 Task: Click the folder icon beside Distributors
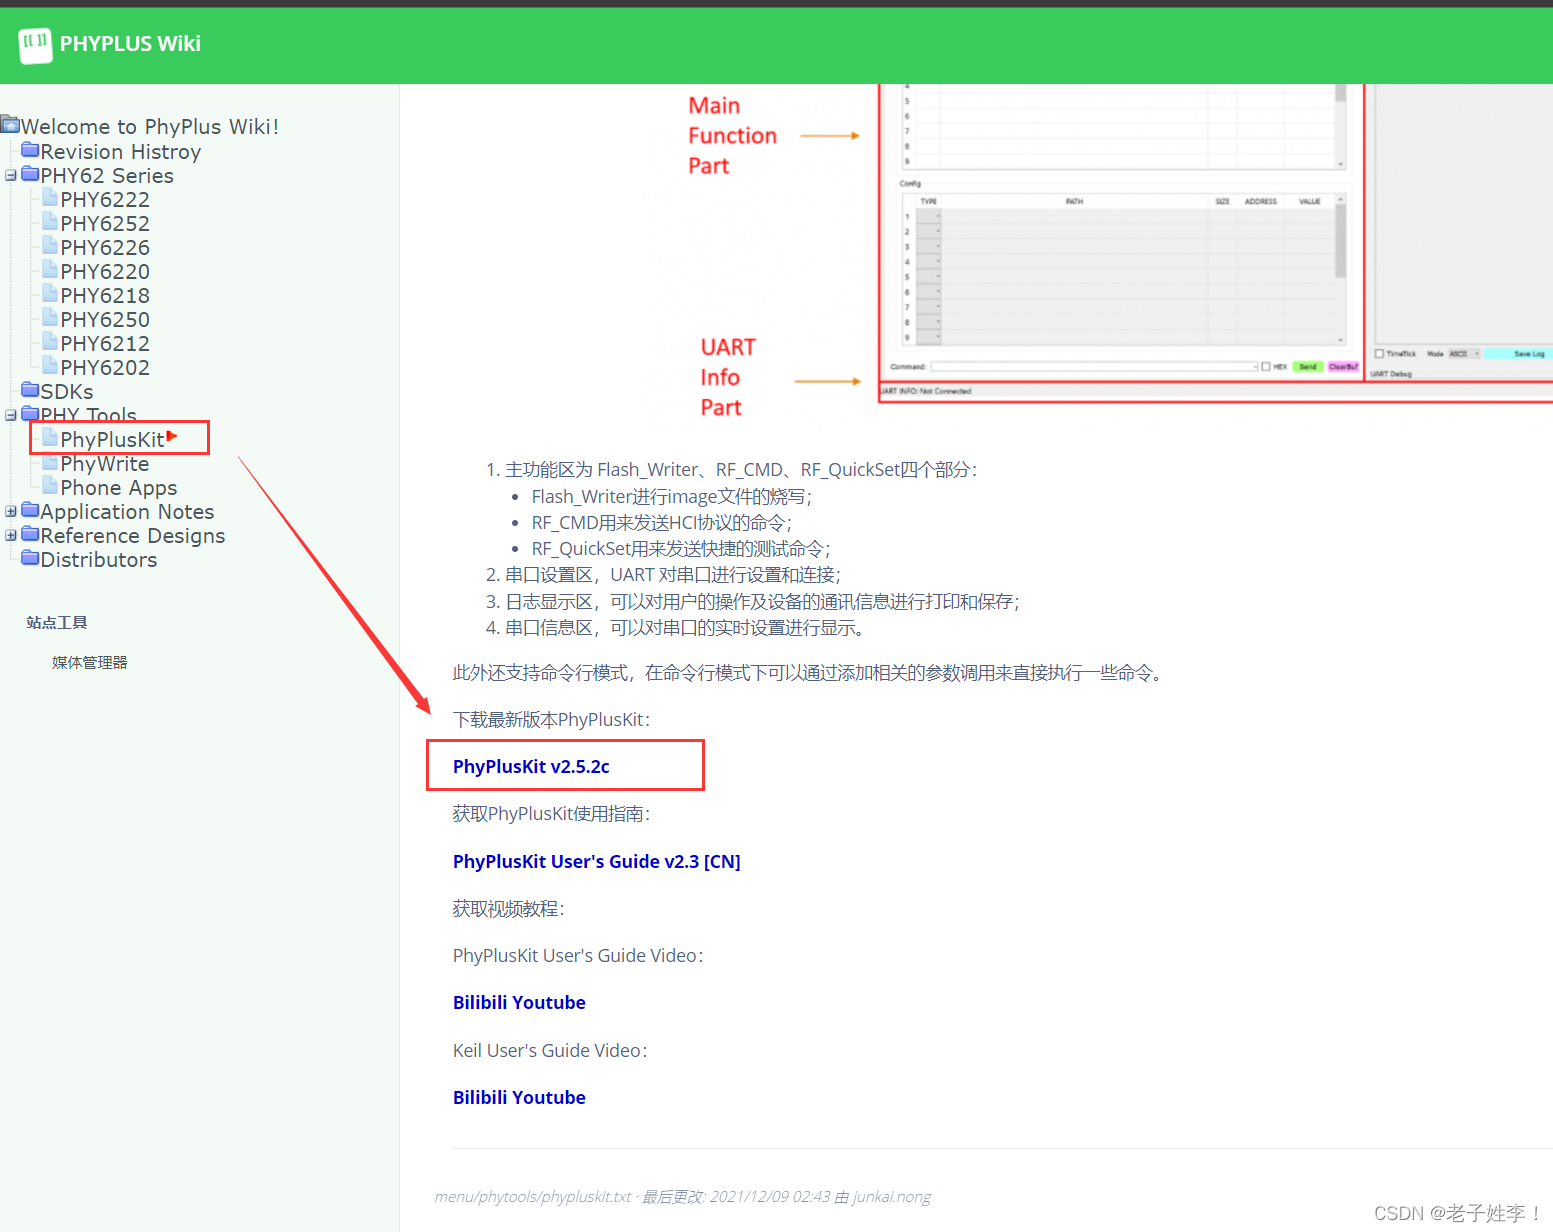pyautogui.click(x=30, y=558)
